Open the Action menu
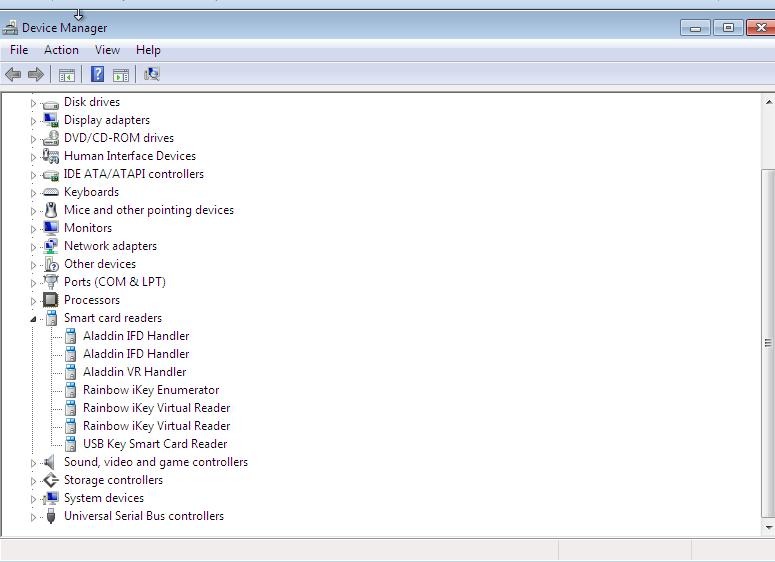 [x=61, y=50]
